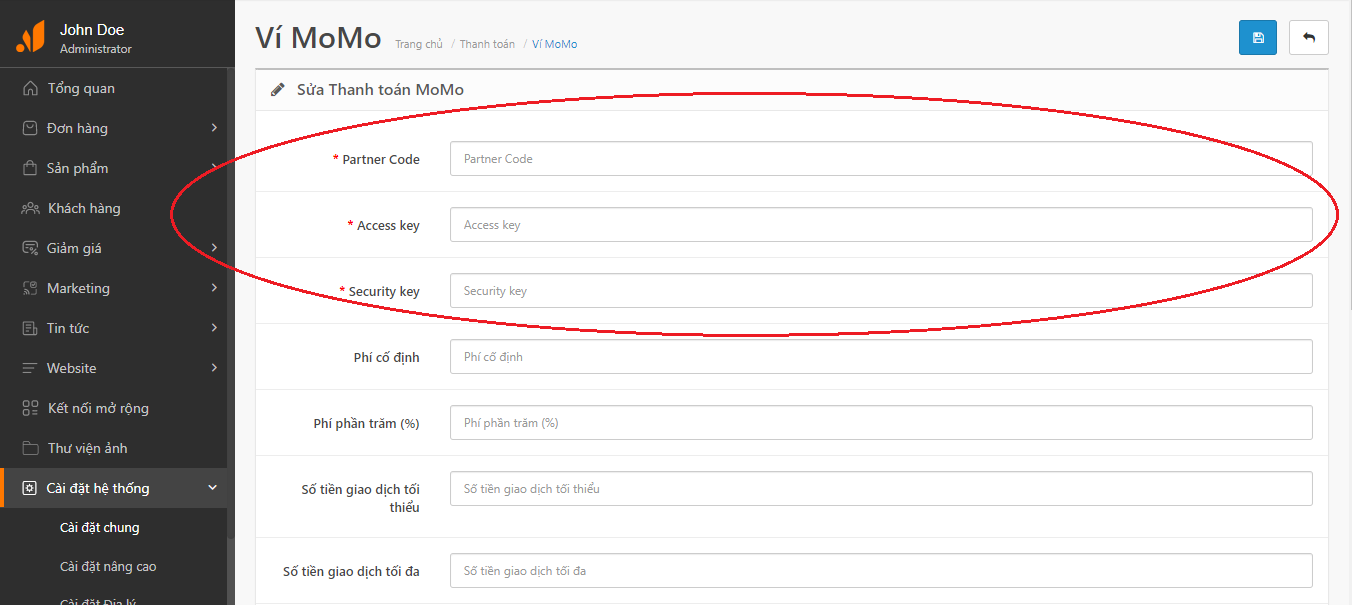Expand the Giảm giá submenu chevron
Screen dimensions: 1352x605
point(214,248)
